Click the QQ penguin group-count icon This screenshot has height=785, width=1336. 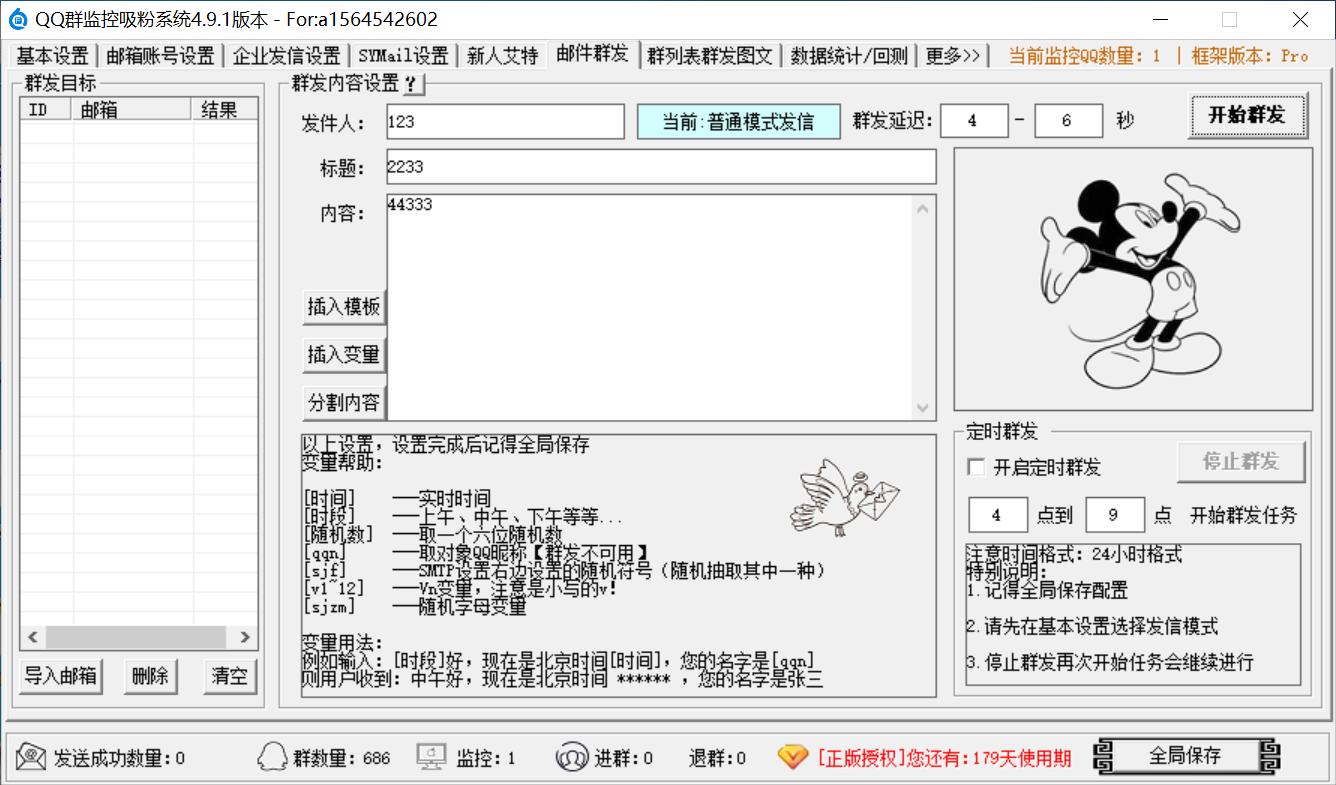click(x=272, y=758)
